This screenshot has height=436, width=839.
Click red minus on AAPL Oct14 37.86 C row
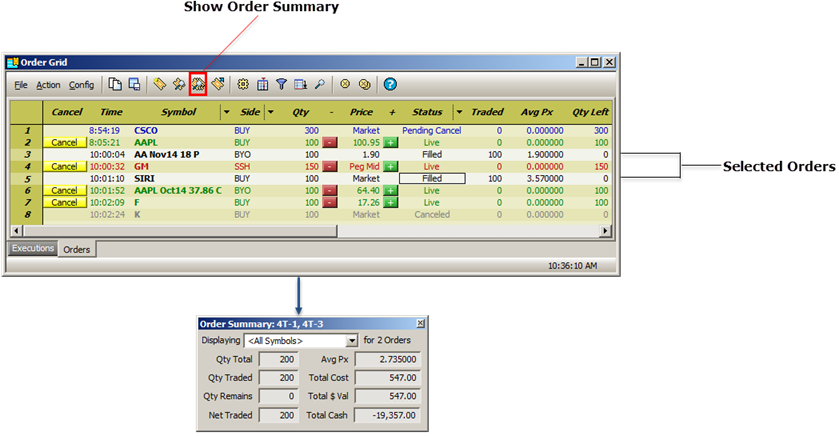pos(330,190)
